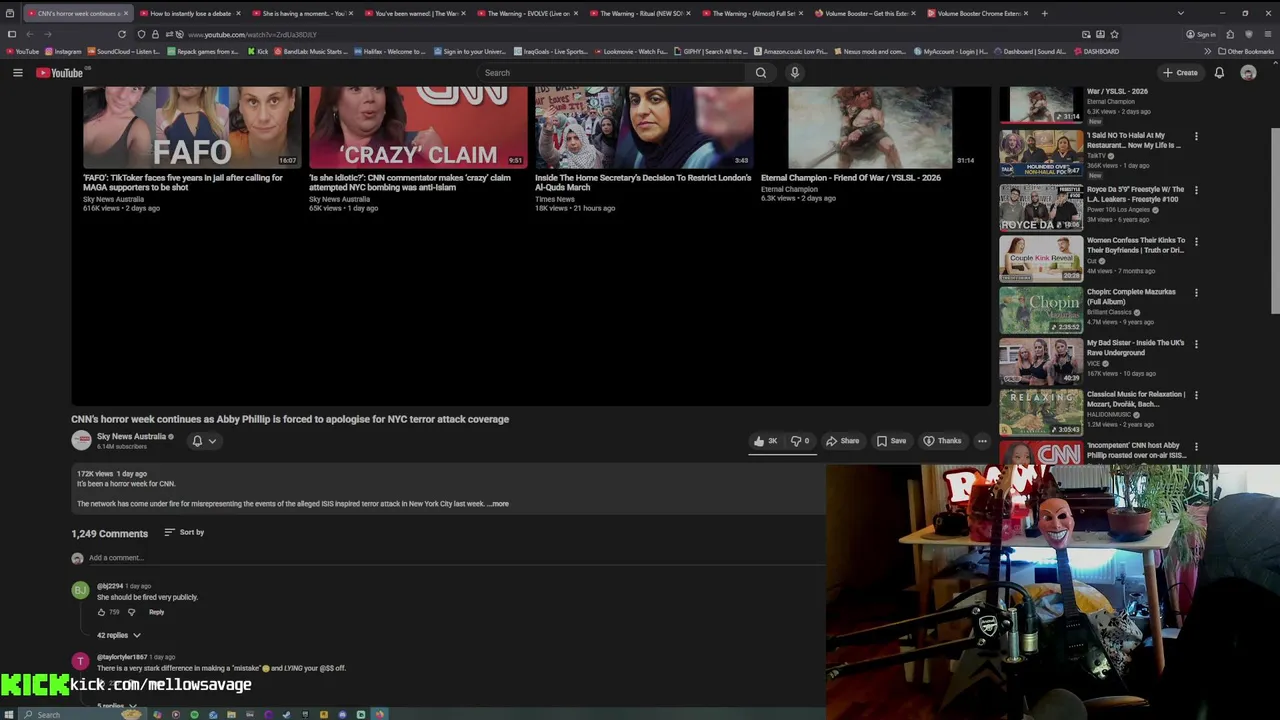This screenshot has height=720, width=1280.
Task: Switch to 'Volume Booster Chrome Extension' tab
Action: (978, 13)
